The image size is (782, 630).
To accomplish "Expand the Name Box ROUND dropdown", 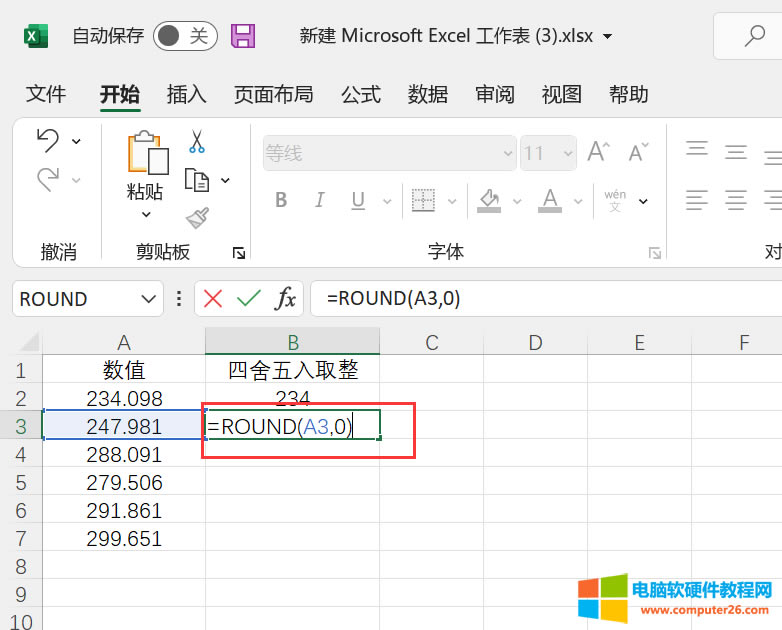I will tap(149, 298).
